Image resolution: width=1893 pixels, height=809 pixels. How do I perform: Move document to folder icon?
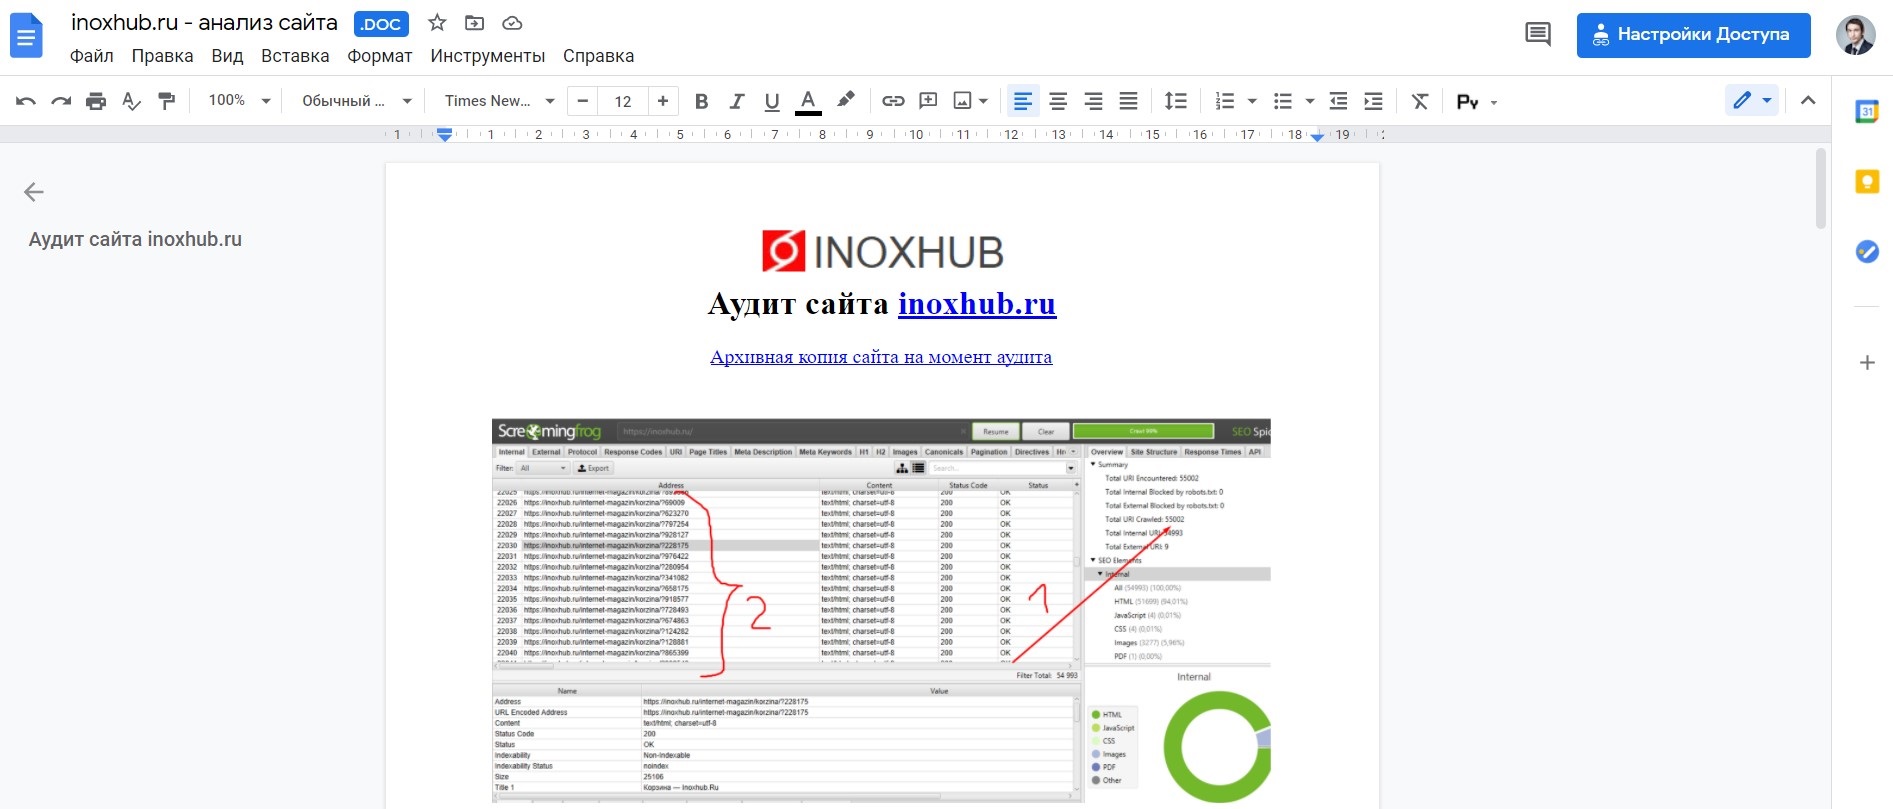(x=475, y=23)
